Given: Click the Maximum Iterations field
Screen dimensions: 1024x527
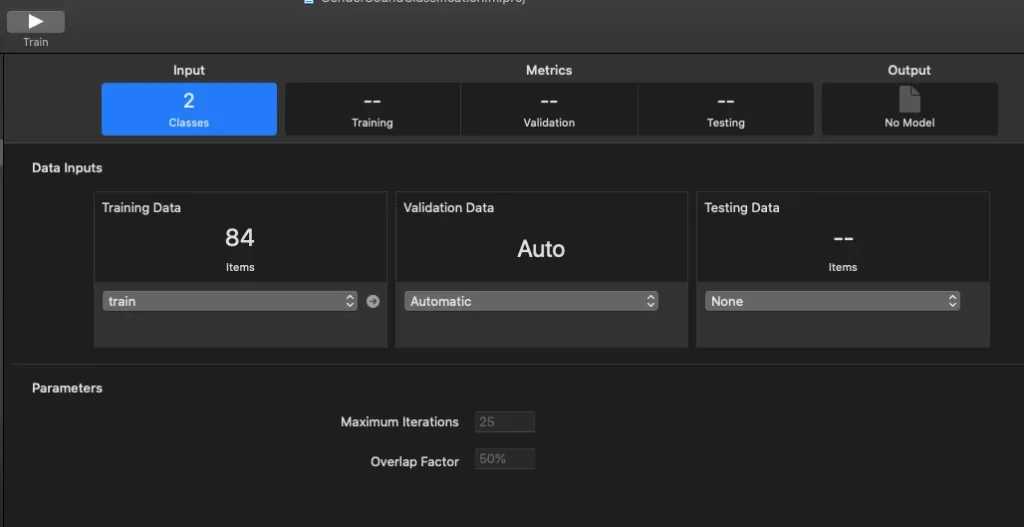Looking at the screenshot, I should 505,422.
